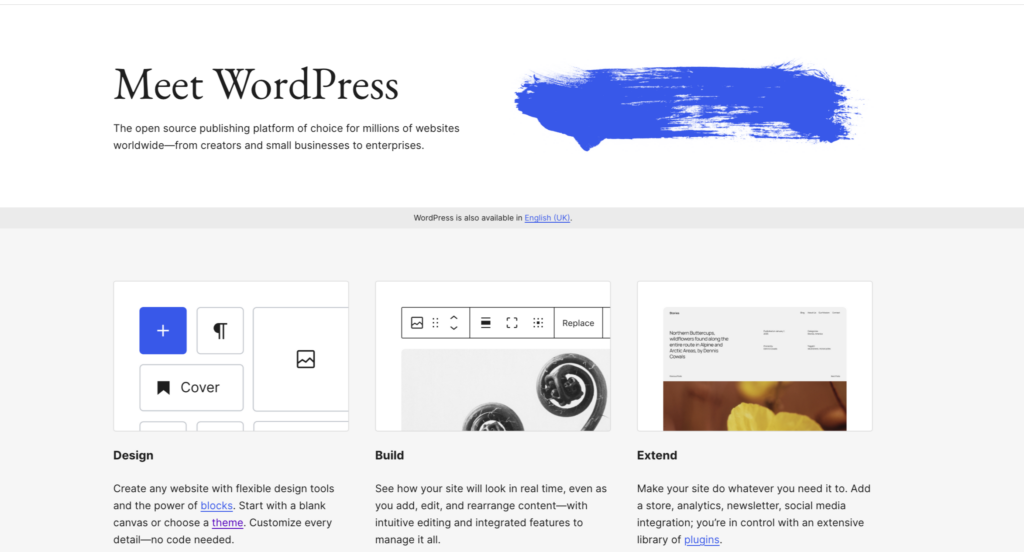Image resolution: width=1024 pixels, height=552 pixels.
Task: Click the move up/down arrows in toolbar
Action: 453,322
